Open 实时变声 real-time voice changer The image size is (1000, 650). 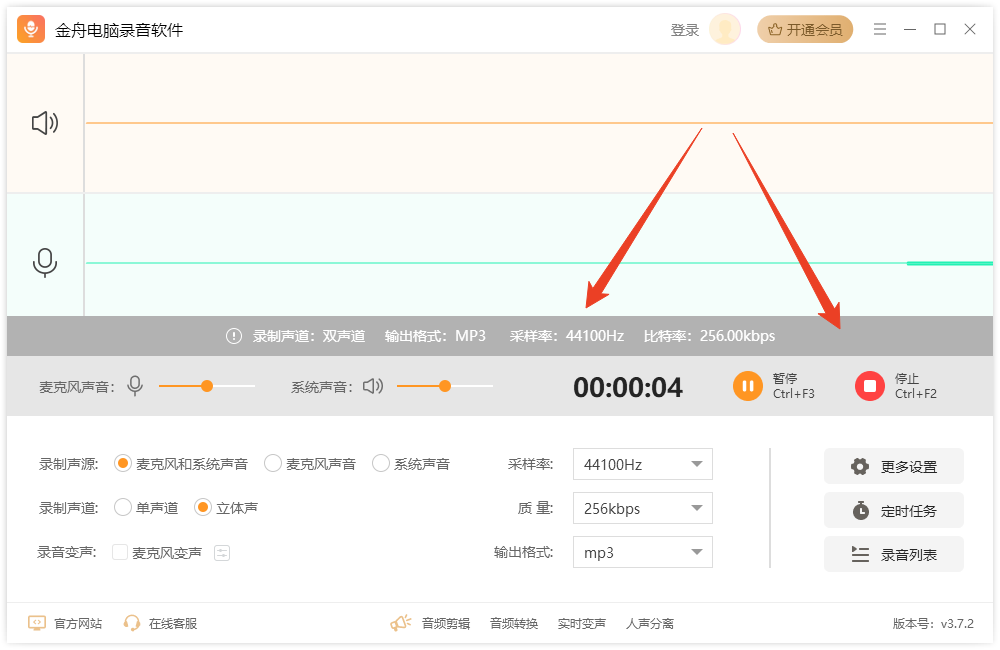click(582, 623)
